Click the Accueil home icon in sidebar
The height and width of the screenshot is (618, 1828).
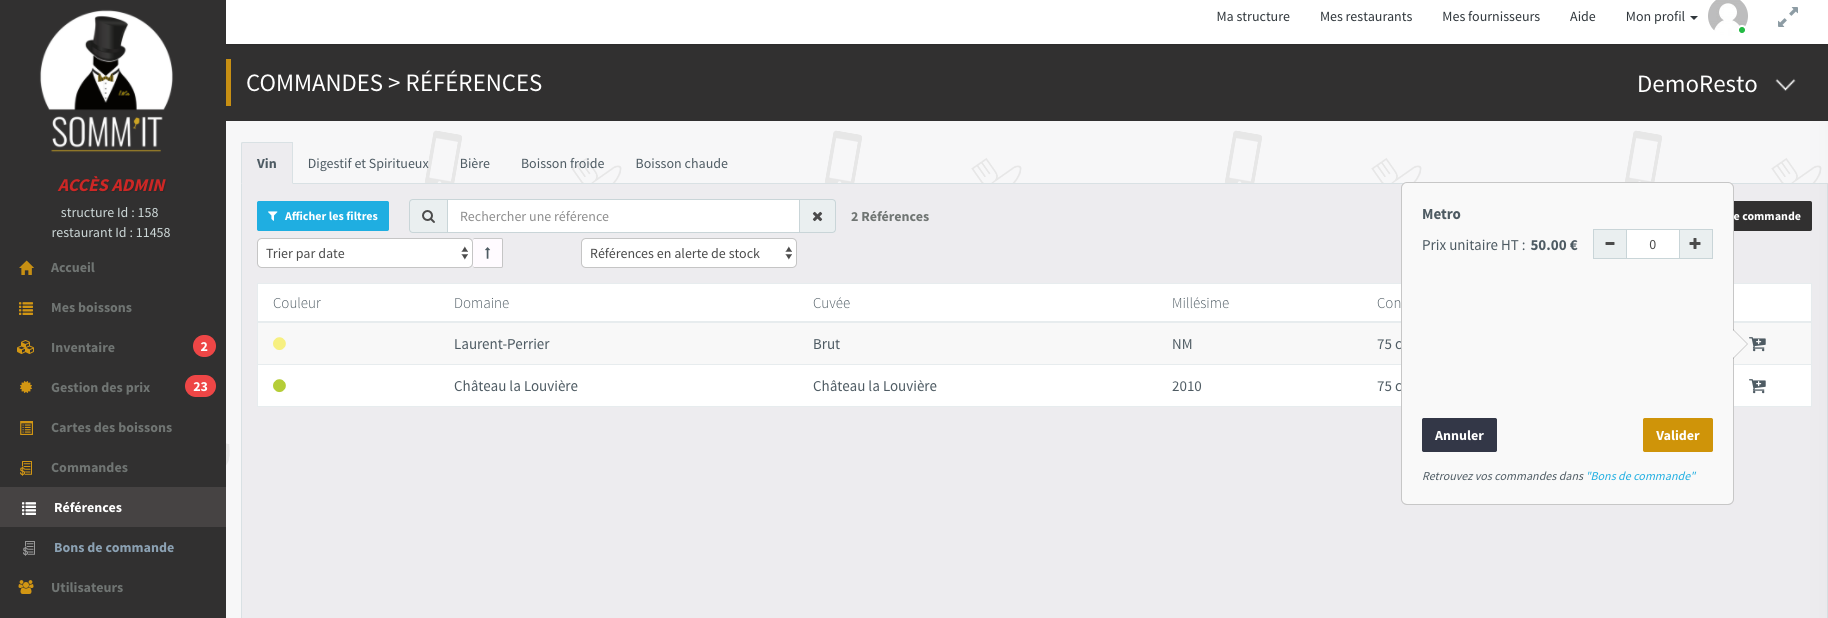coord(27,268)
